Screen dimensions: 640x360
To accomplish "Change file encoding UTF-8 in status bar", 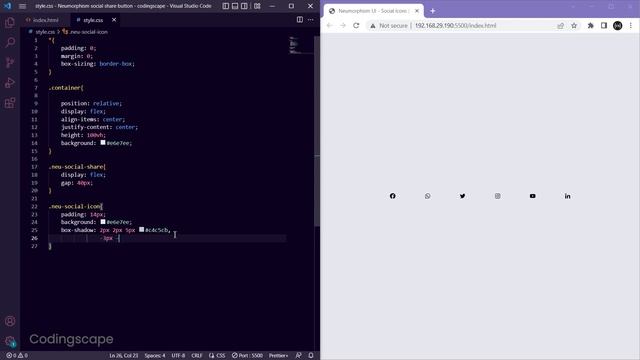I will [x=178, y=356].
